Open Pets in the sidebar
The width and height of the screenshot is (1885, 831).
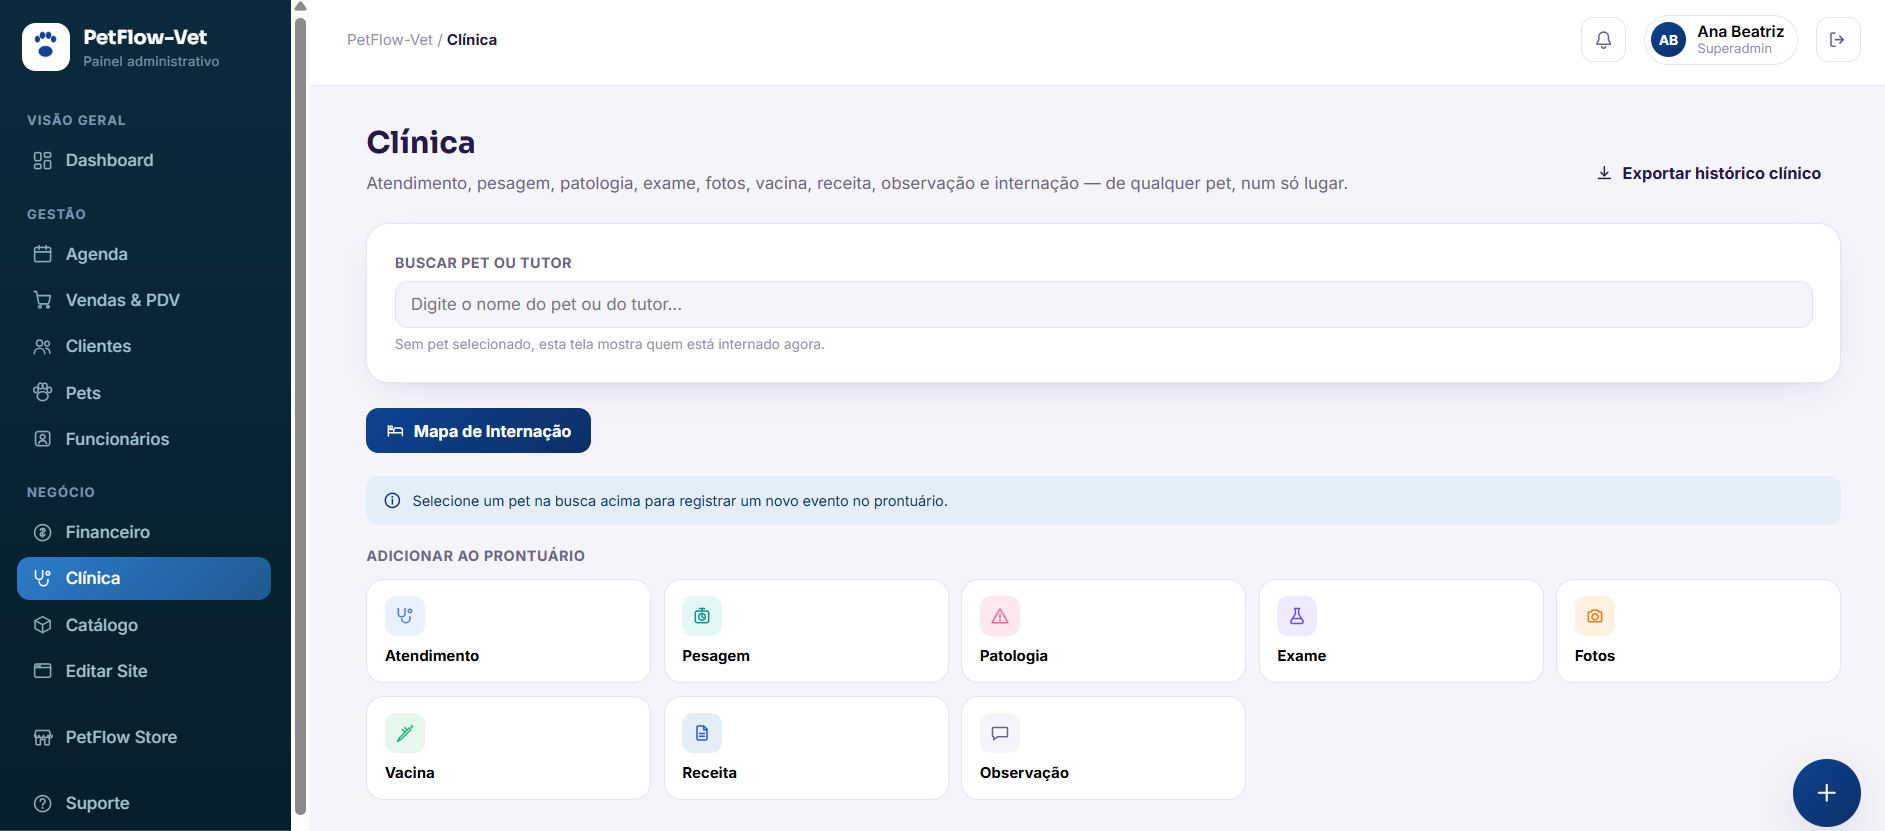point(144,393)
